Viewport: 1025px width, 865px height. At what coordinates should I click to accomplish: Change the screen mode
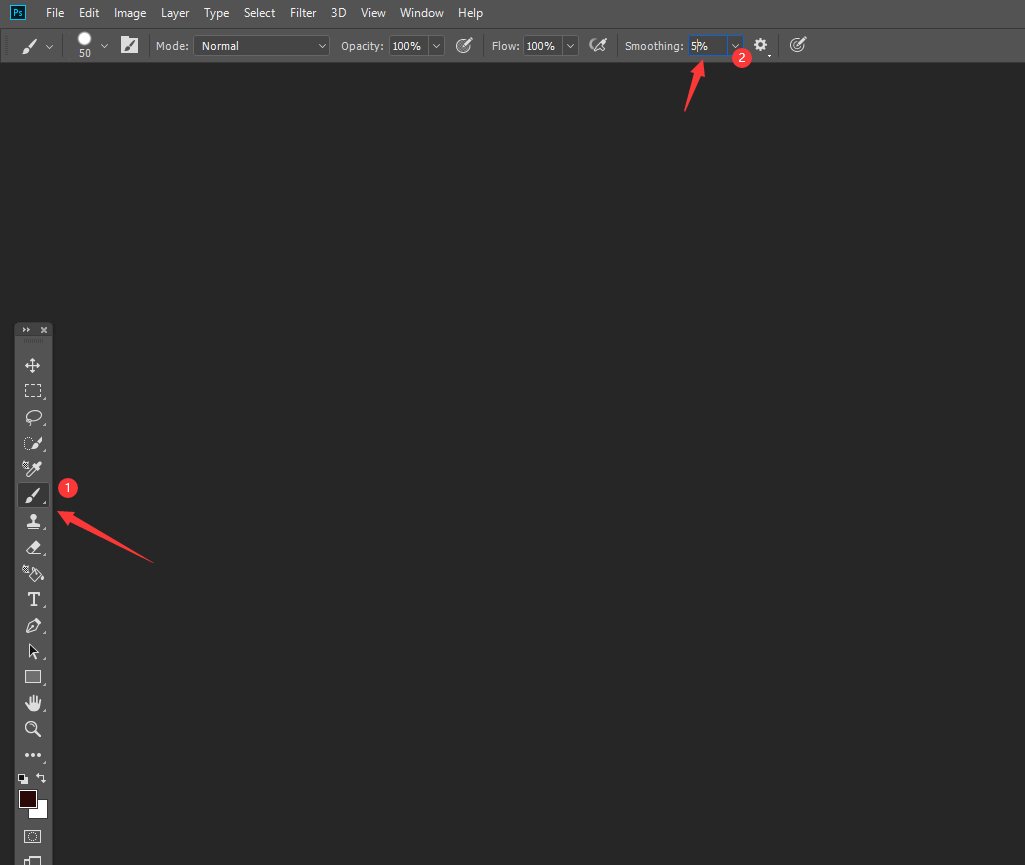33,859
